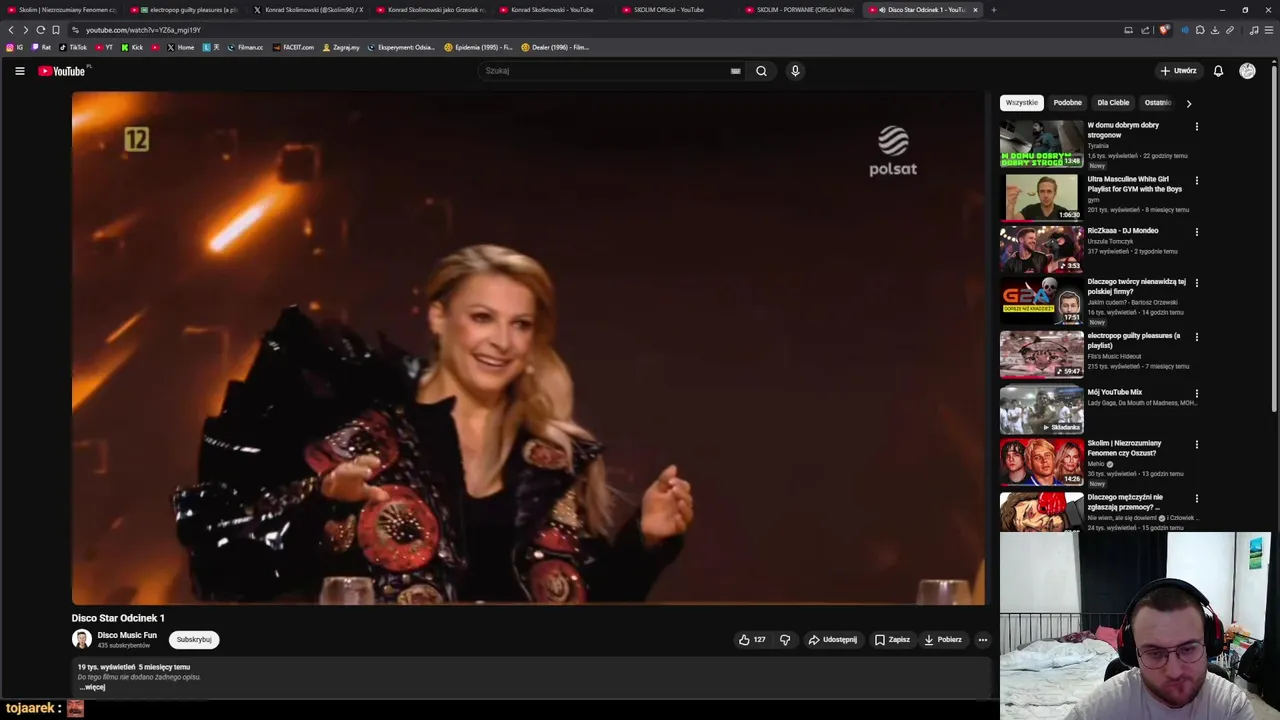Viewport: 1280px width, 720px height.
Task: Open more actions menu under the video
Action: coord(982,640)
